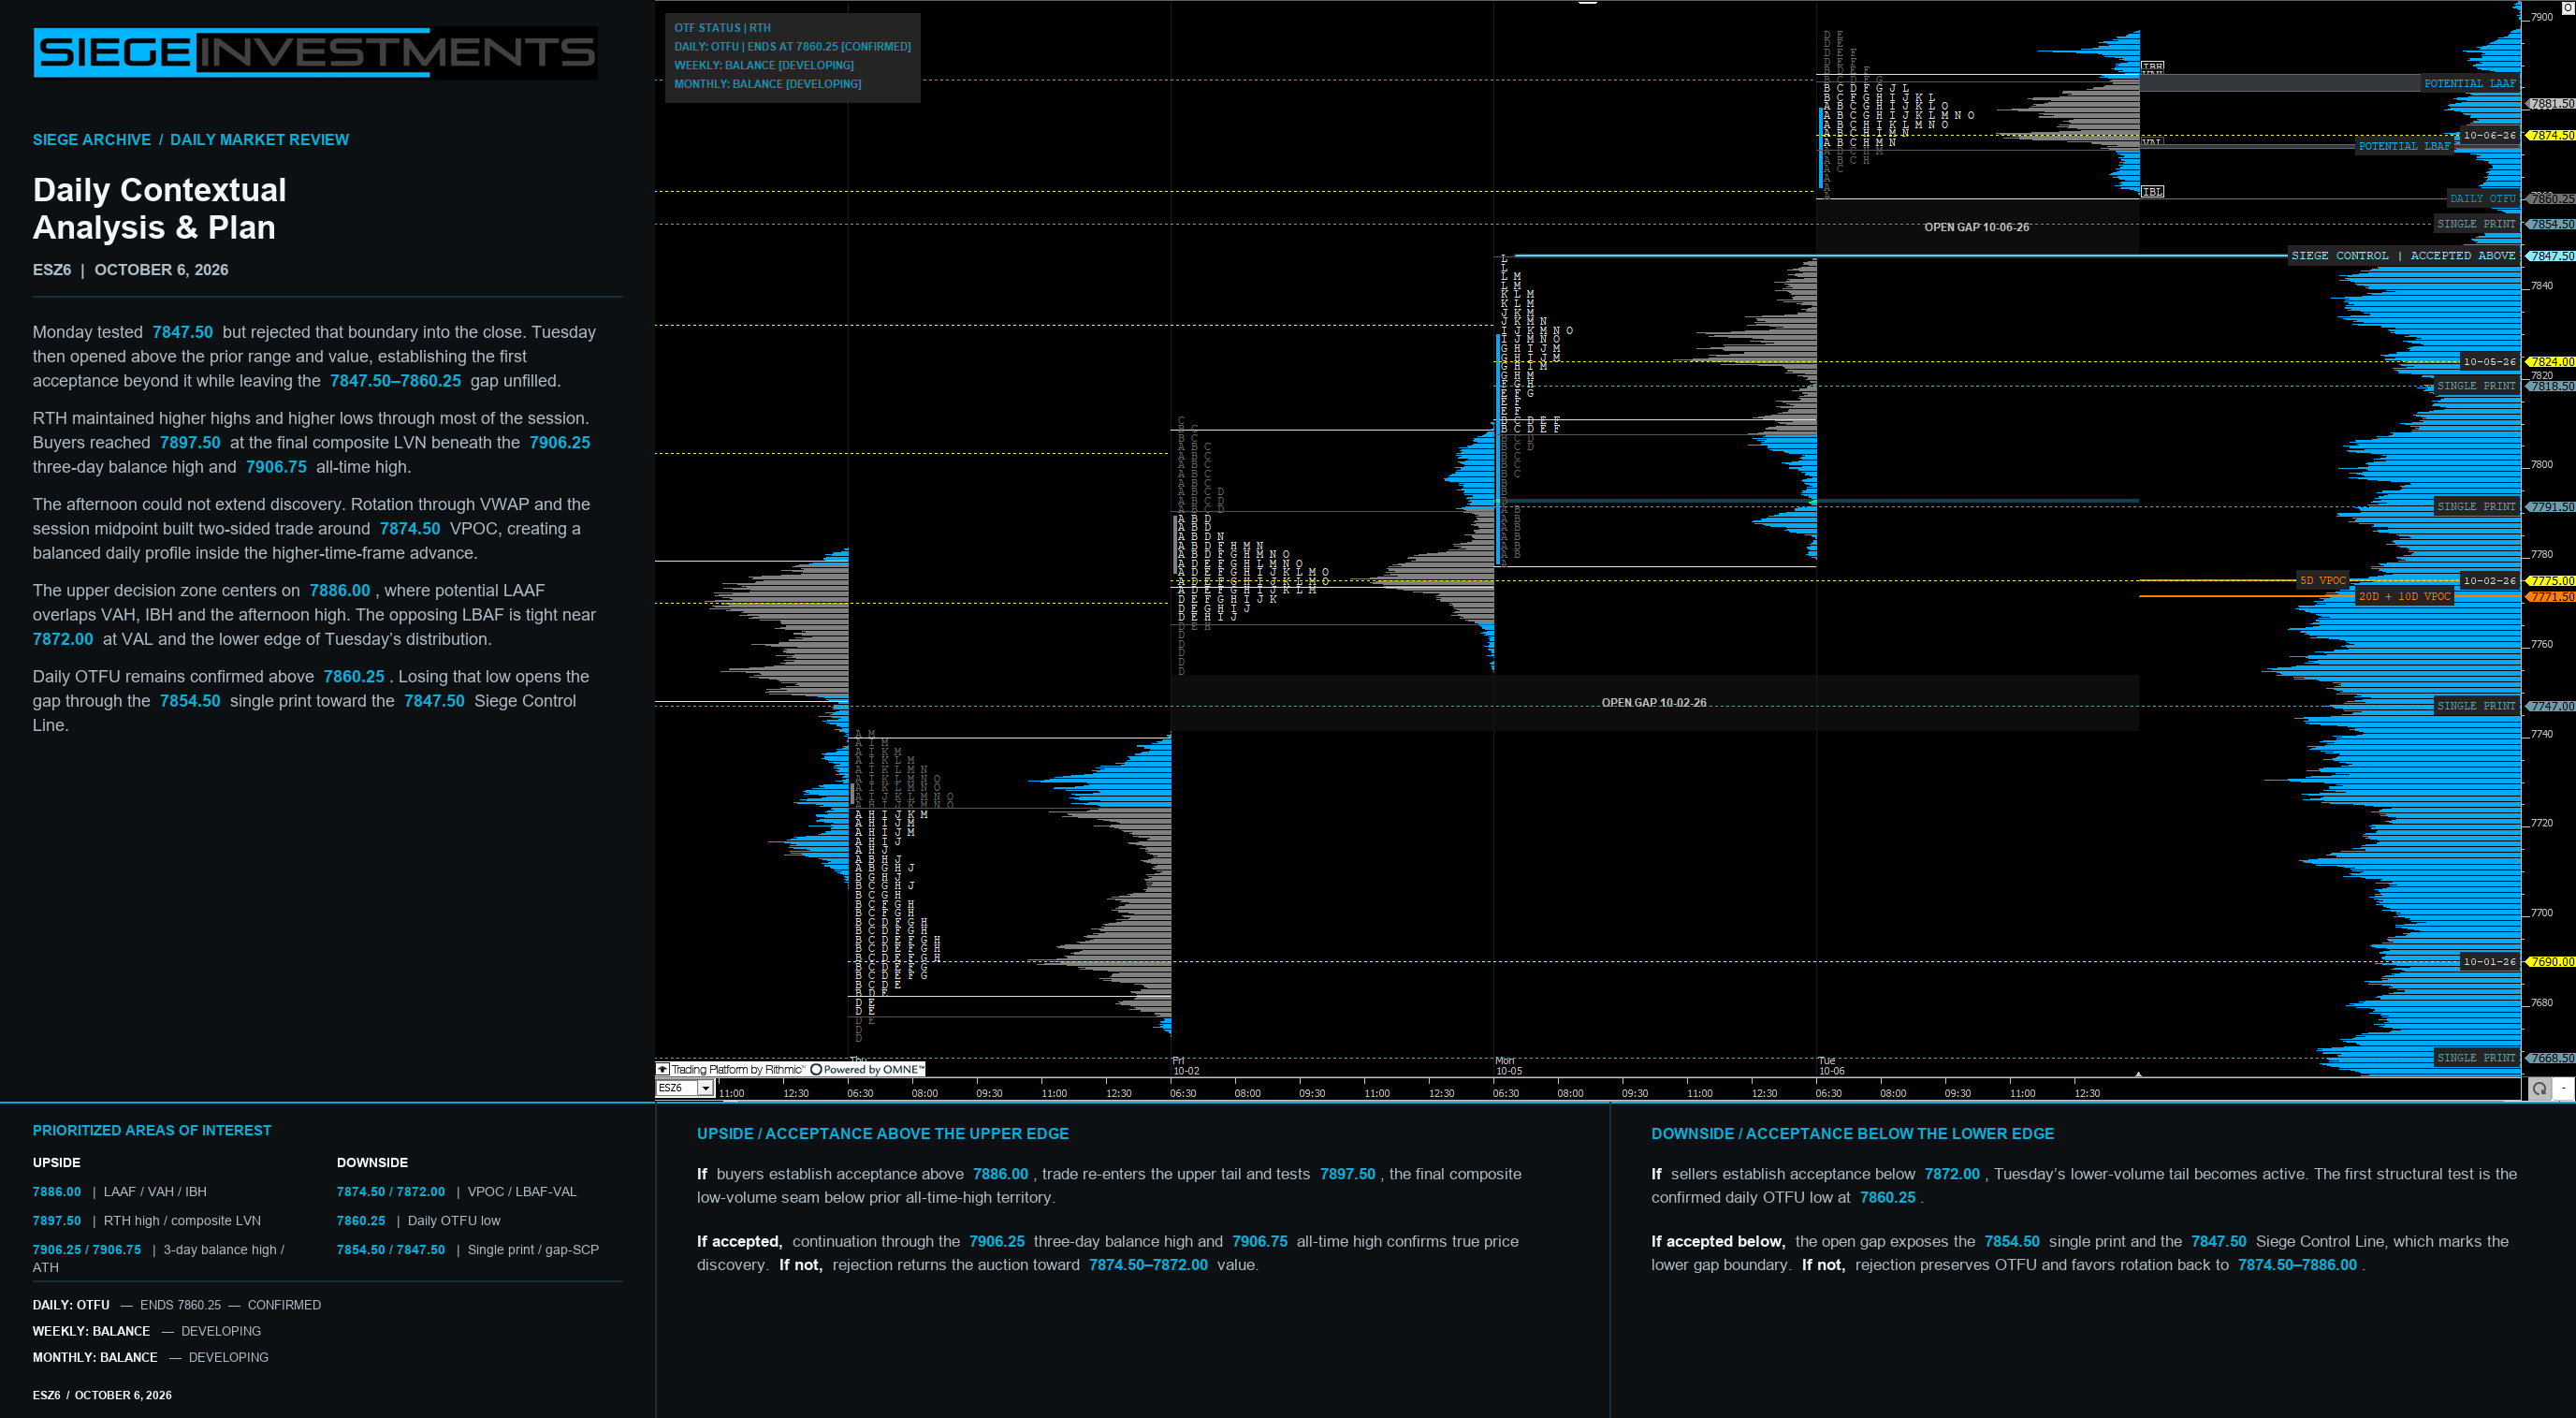The image size is (2576, 1418).
Task: Click the Single print / gap-SCP row
Action: [x=468, y=1250]
